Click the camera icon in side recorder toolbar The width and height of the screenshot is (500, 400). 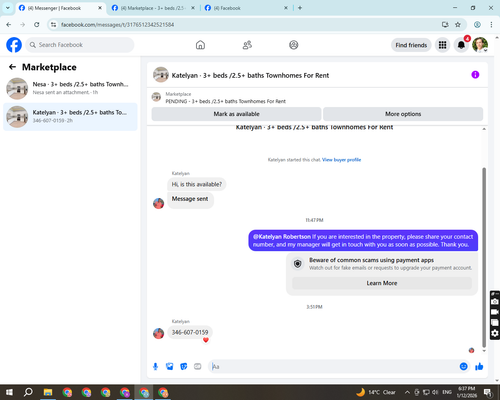click(495, 301)
